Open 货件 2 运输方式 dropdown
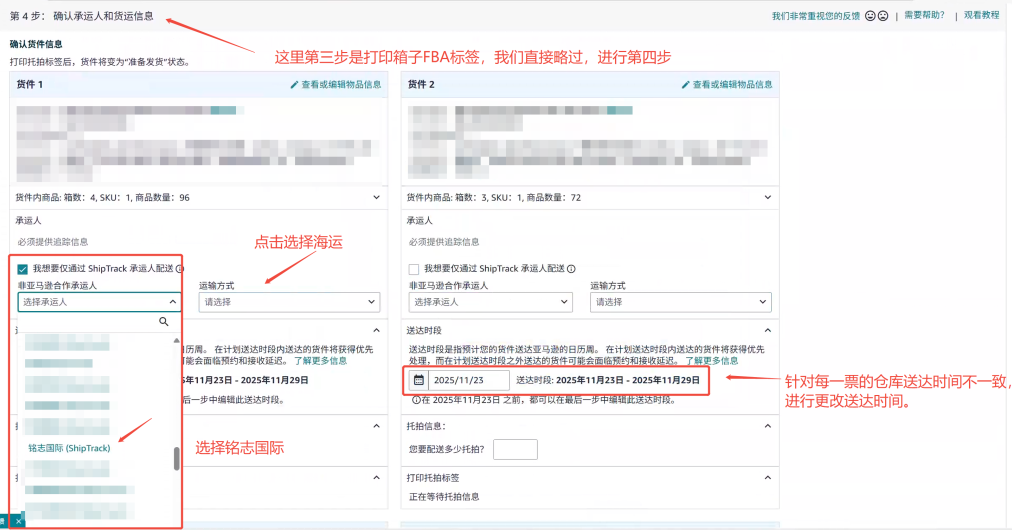This screenshot has height=530, width=1012. (680, 302)
